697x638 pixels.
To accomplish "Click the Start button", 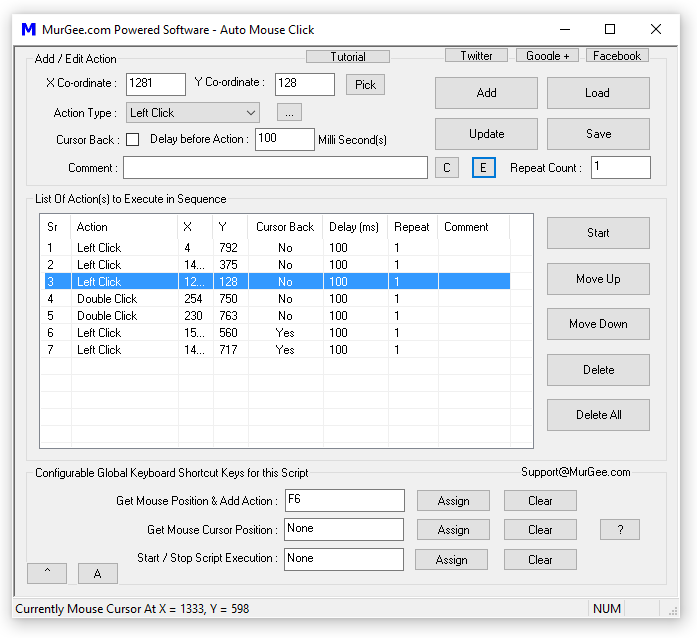I will click(598, 233).
